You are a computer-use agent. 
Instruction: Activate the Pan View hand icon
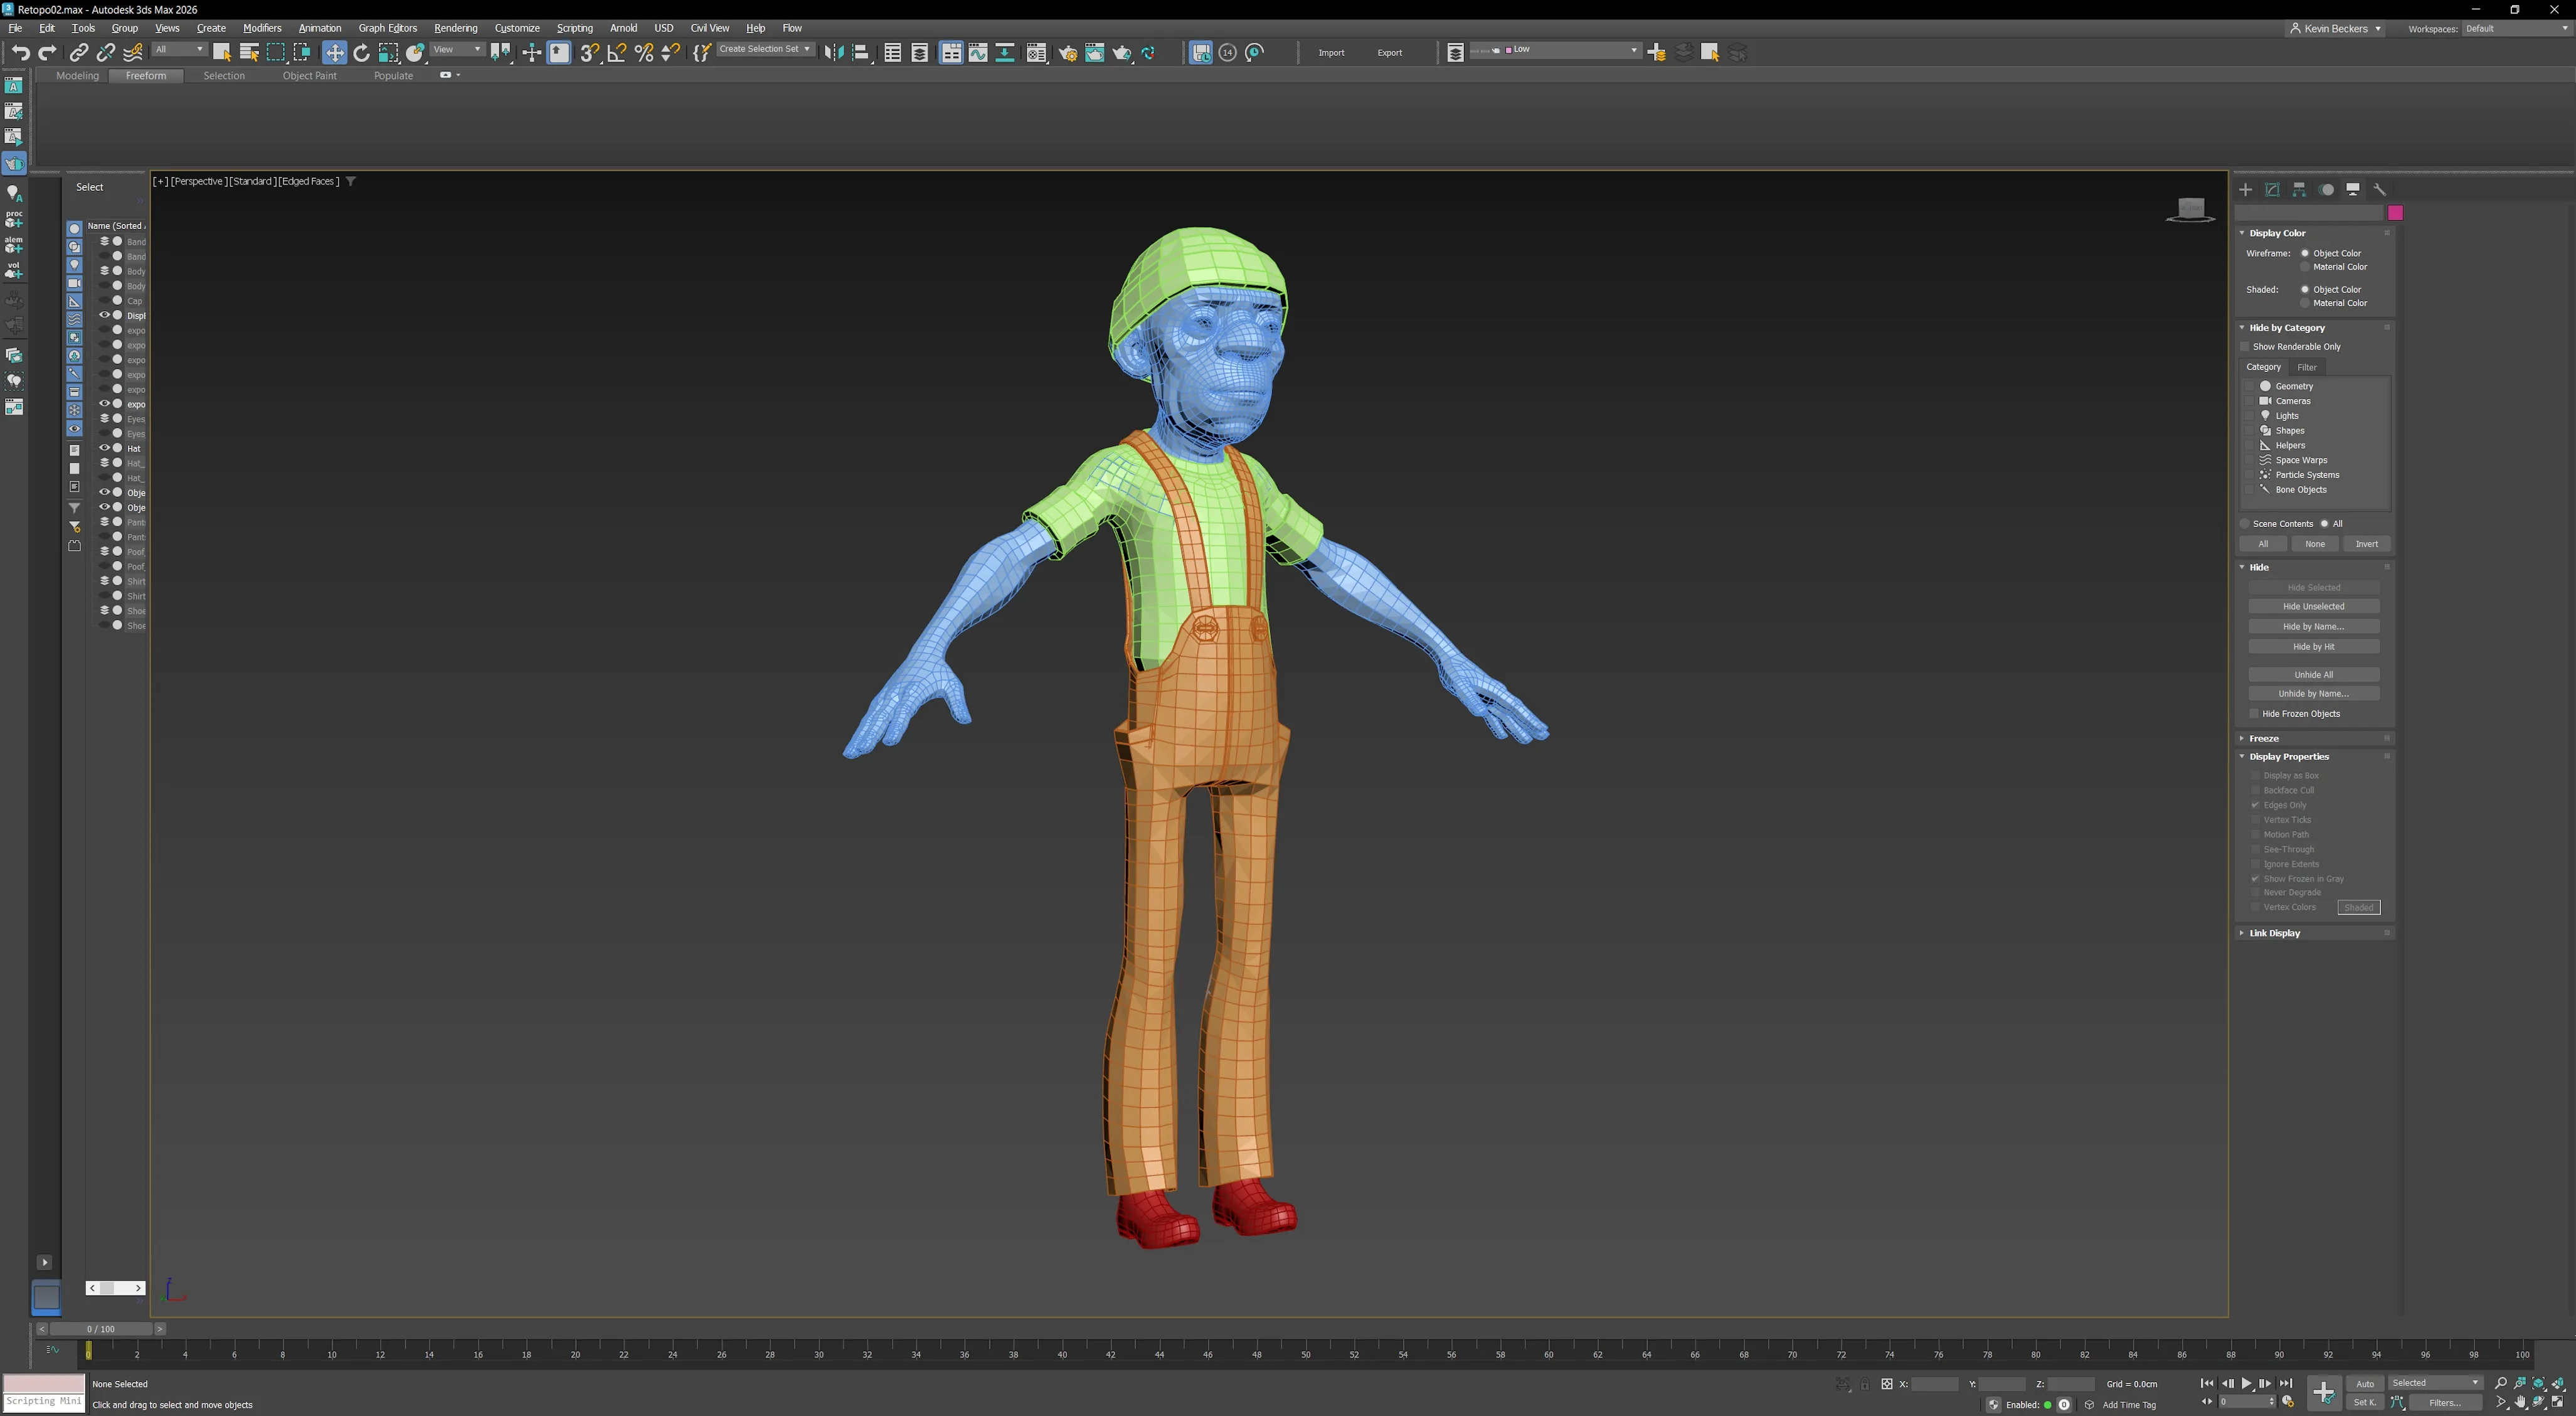(2520, 1402)
